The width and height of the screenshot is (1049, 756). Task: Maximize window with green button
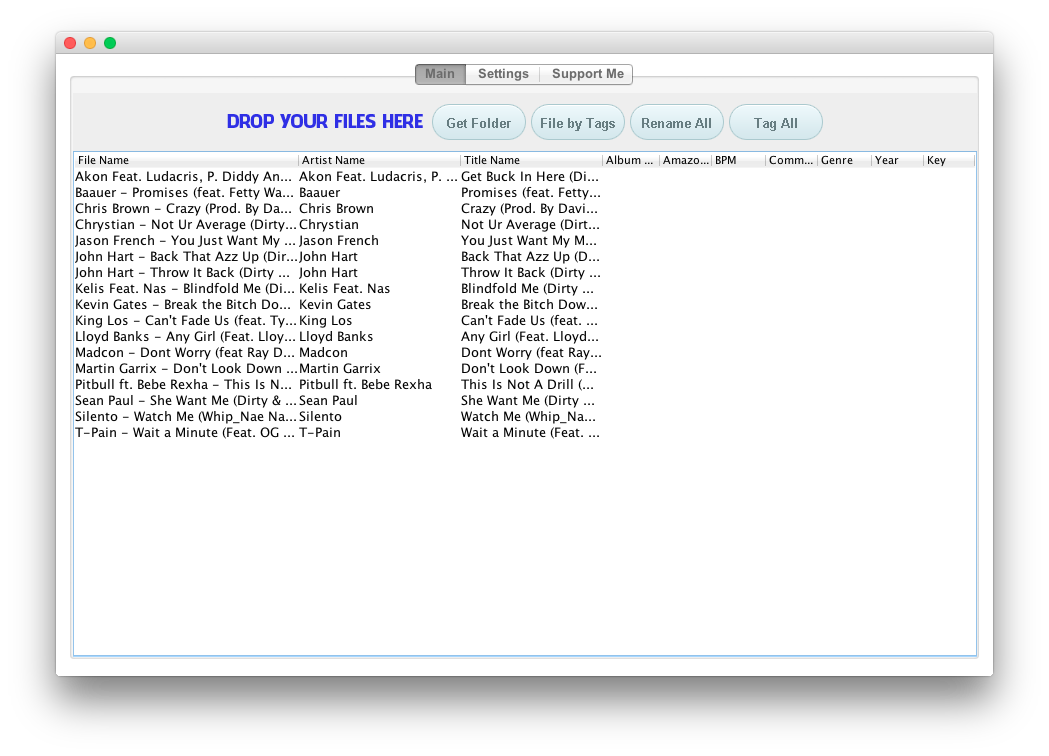[110, 43]
